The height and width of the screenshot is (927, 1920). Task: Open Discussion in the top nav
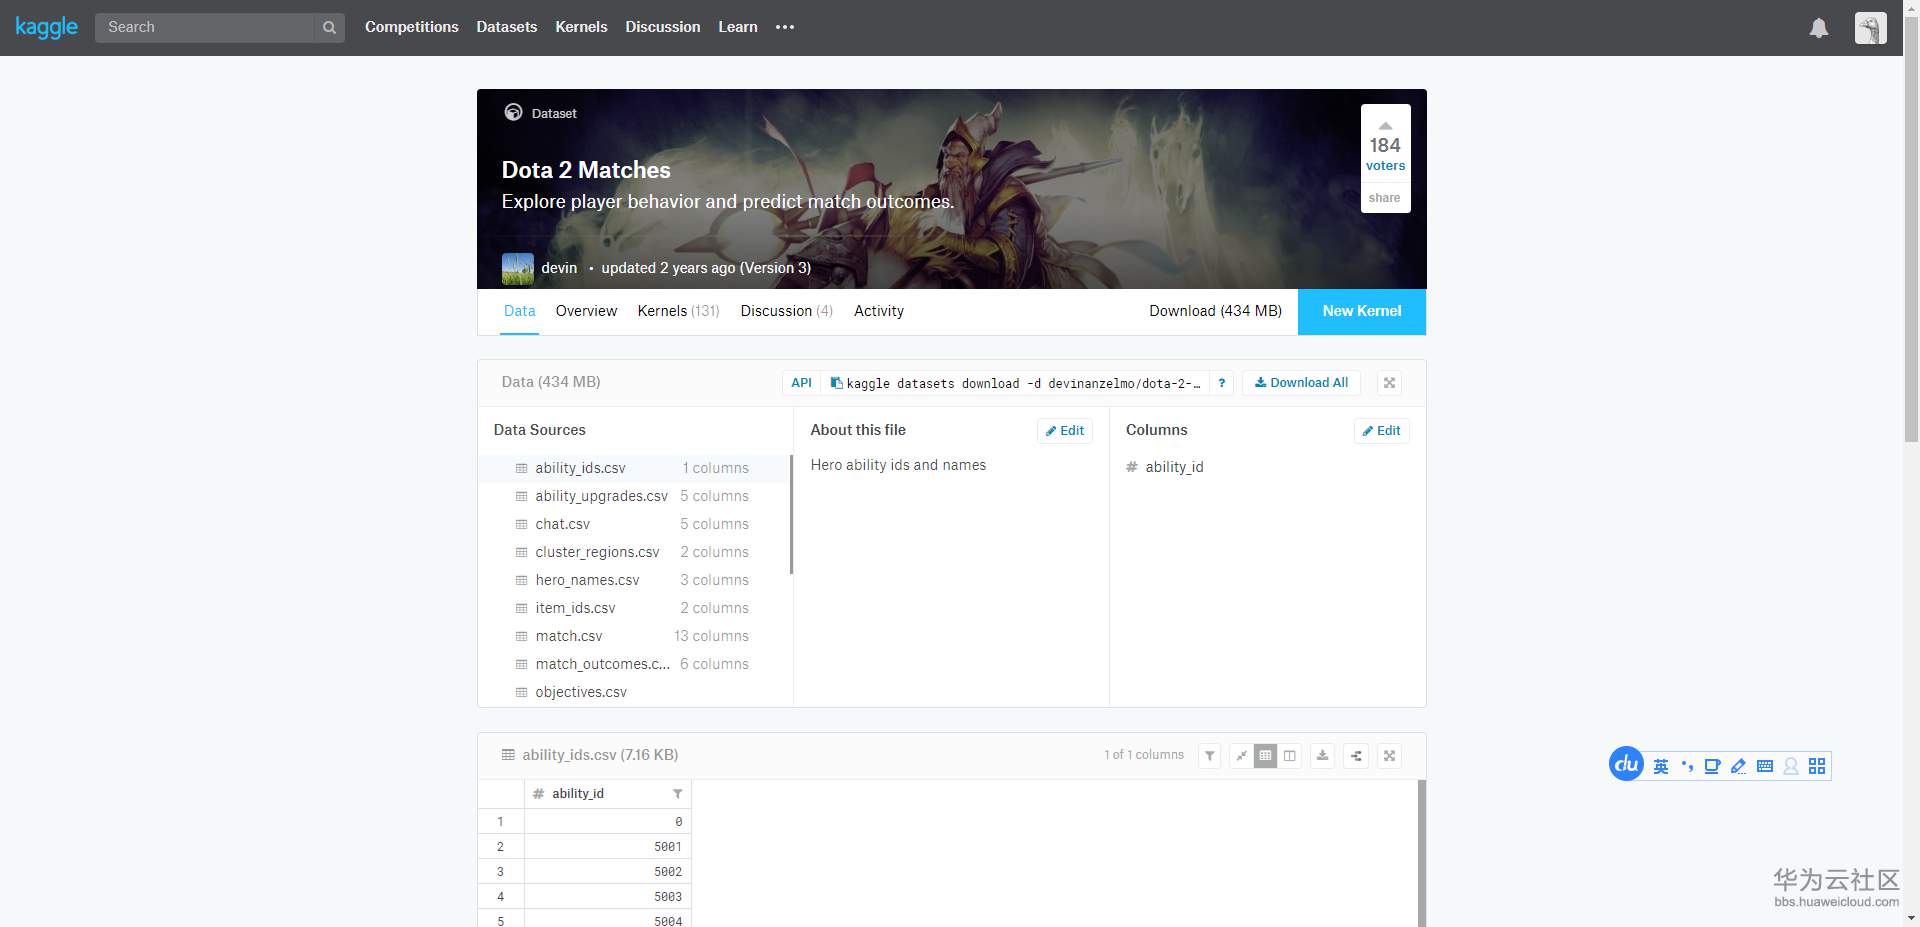coord(663,27)
